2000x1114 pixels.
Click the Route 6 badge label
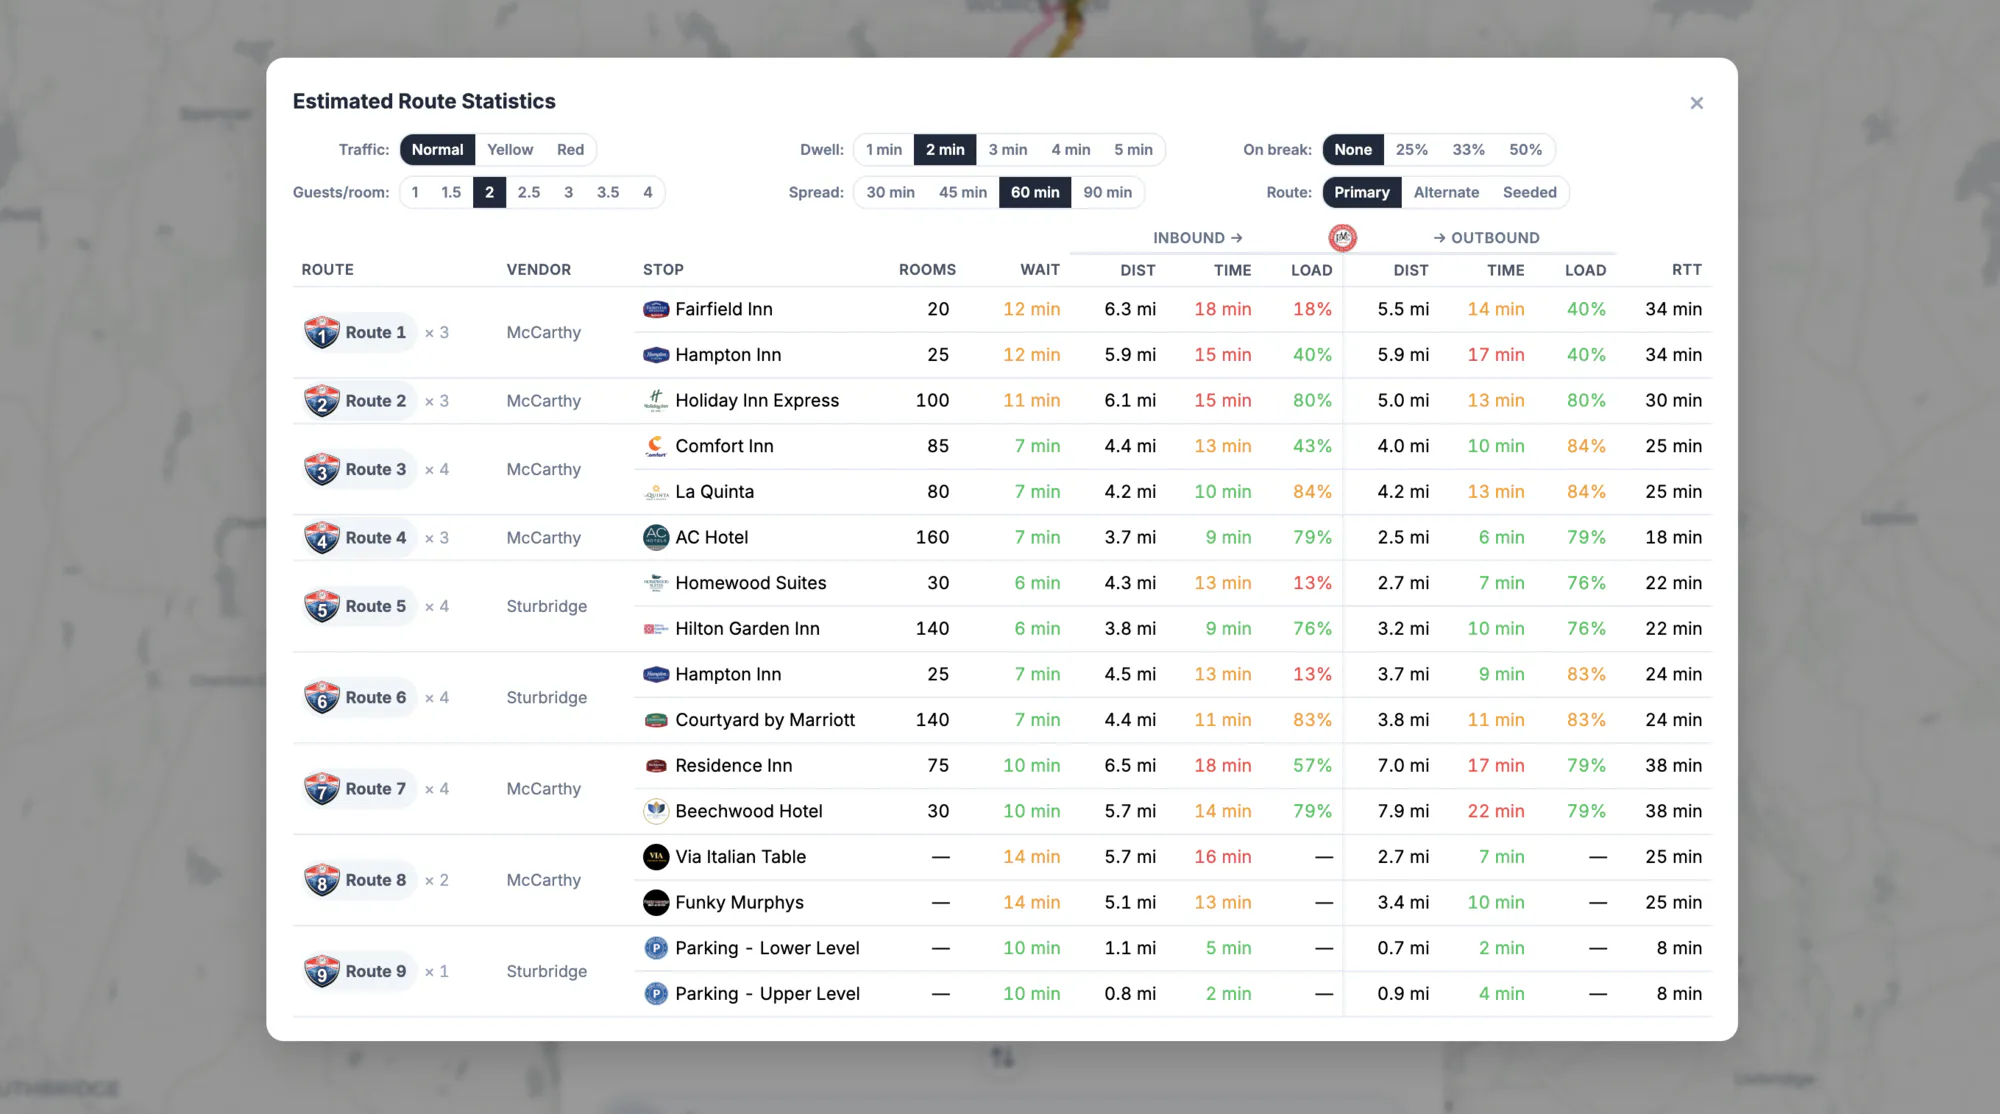(x=376, y=697)
